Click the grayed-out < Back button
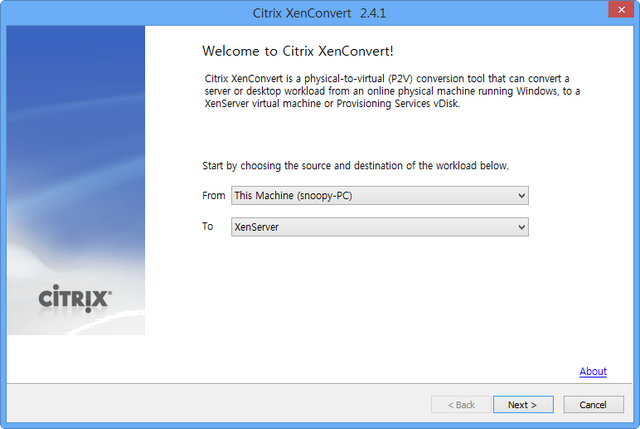 pos(461,405)
